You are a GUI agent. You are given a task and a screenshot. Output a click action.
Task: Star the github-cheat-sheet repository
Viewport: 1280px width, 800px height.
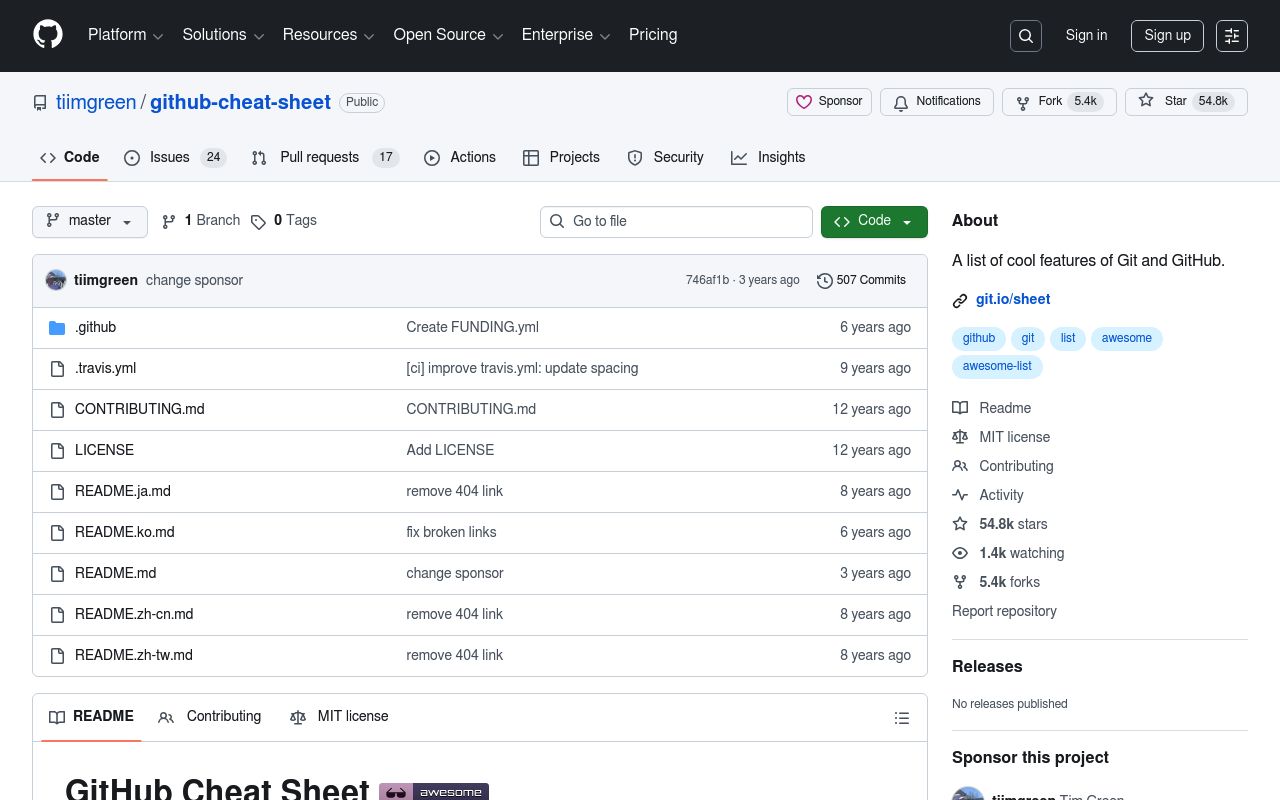[x=1186, y=101]
